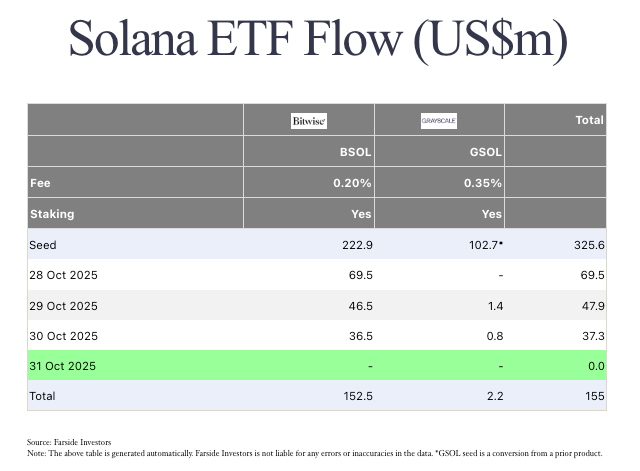Click the BSOL 0.20% fee cell

352,183
